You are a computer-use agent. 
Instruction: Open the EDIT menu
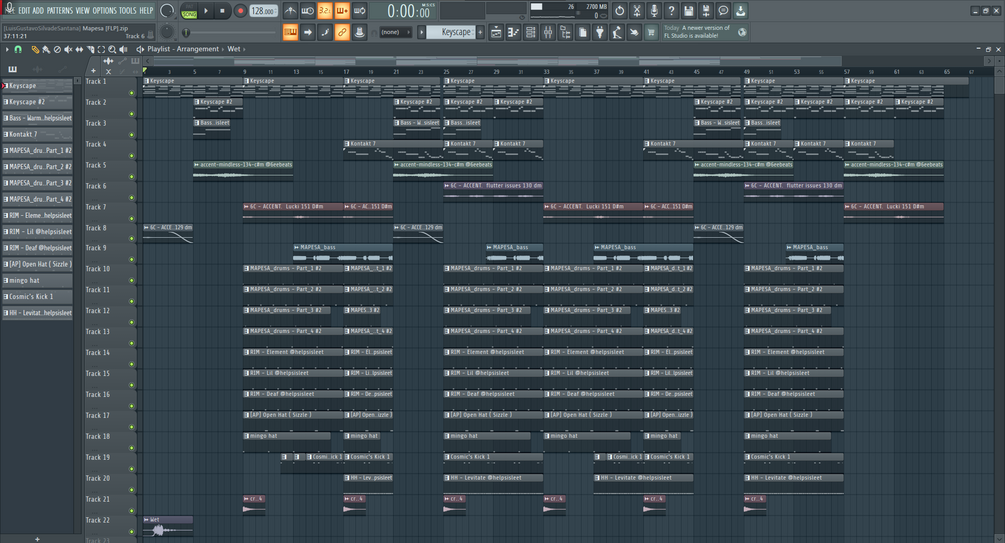tap(24, 10)
